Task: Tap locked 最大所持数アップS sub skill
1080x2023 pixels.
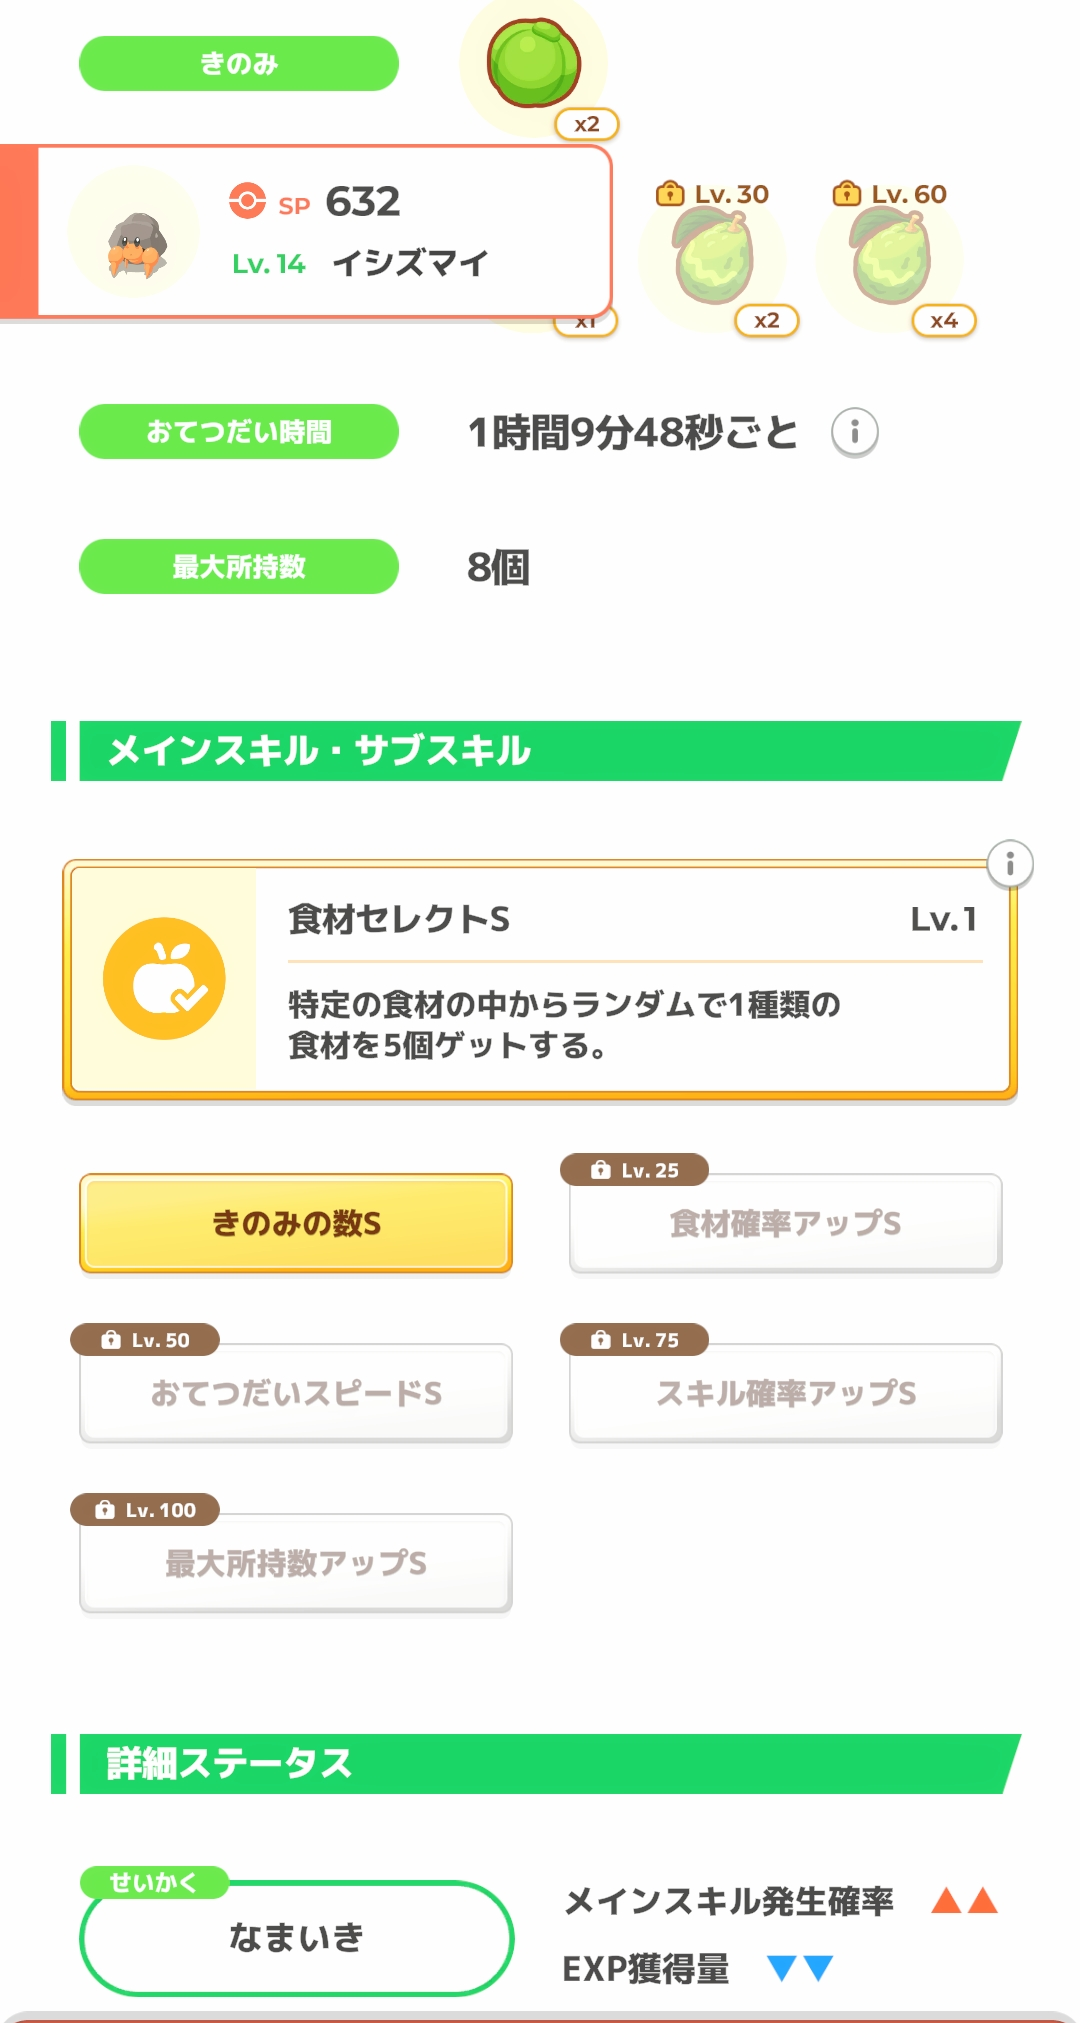Action: click(296, 1563)
